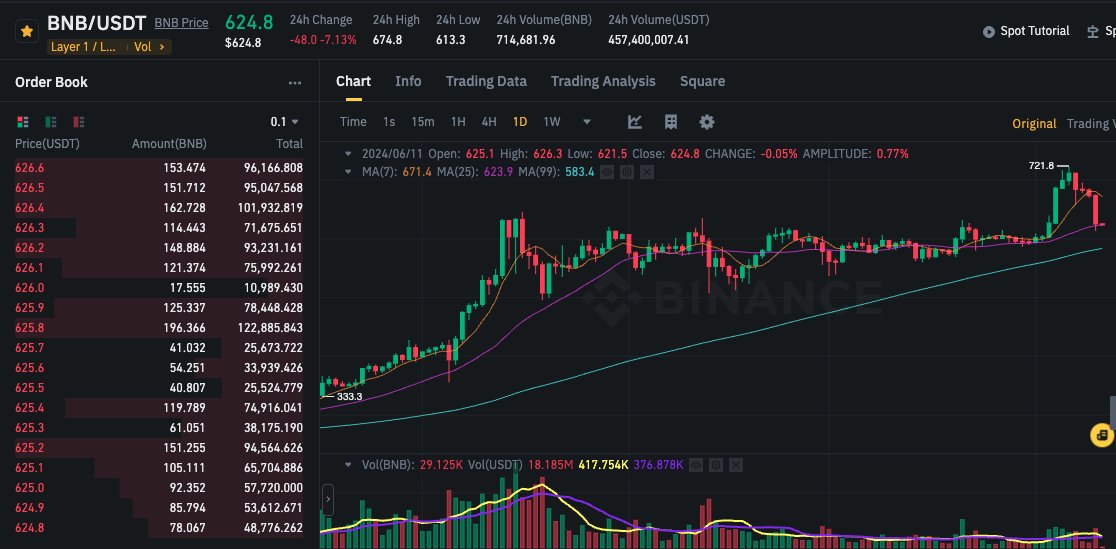This screenshot has width=1116, height=549.
Task: Open volume indicator settings gear
Action: pos(716,465)
